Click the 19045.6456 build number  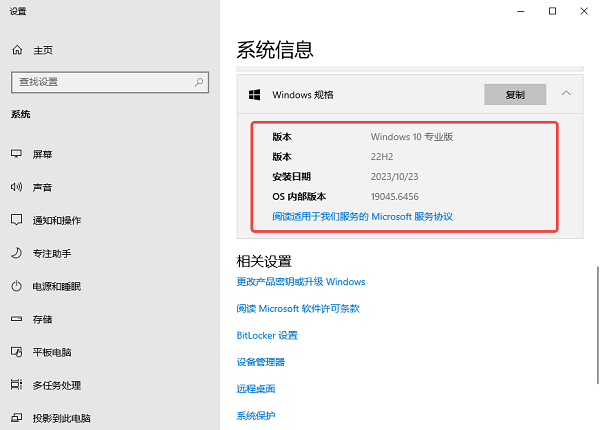395,197
